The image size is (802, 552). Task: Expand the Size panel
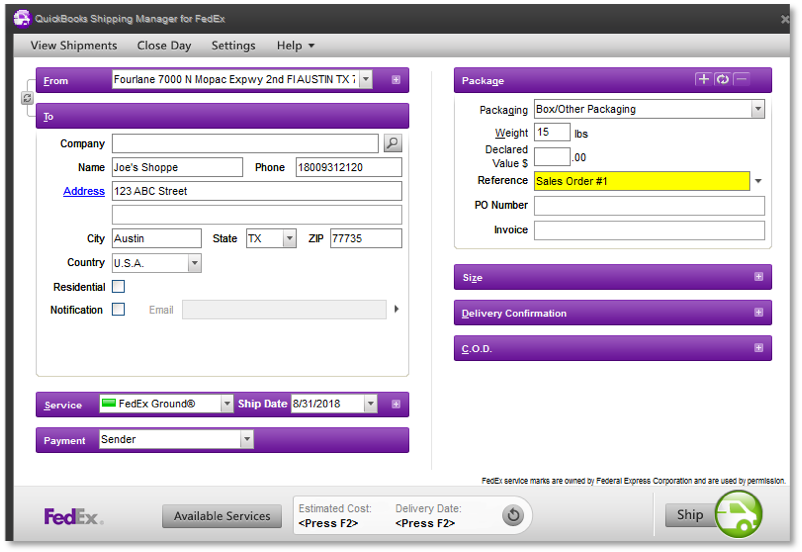tap(759, 277)
